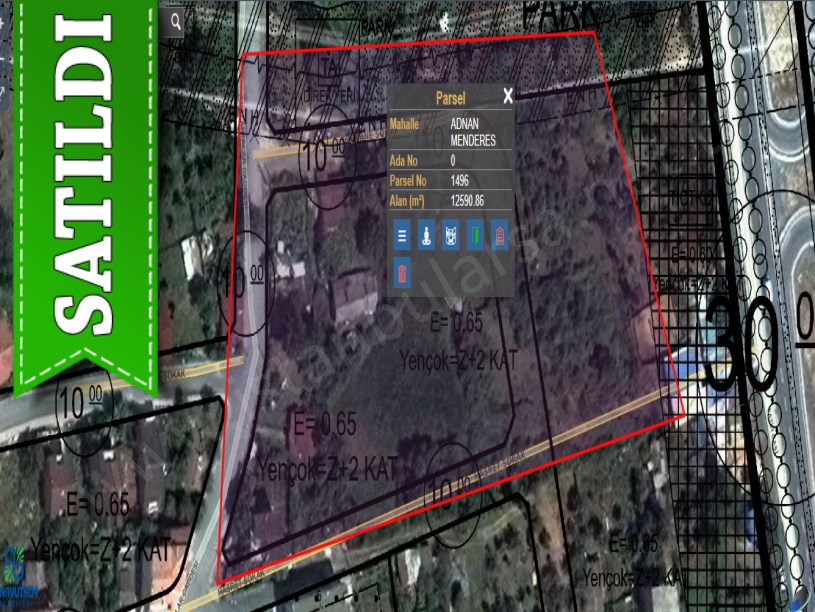Click the Alan area value 12590.86
The width and height of the screenshot is (815, 612).
pos(467,201)
